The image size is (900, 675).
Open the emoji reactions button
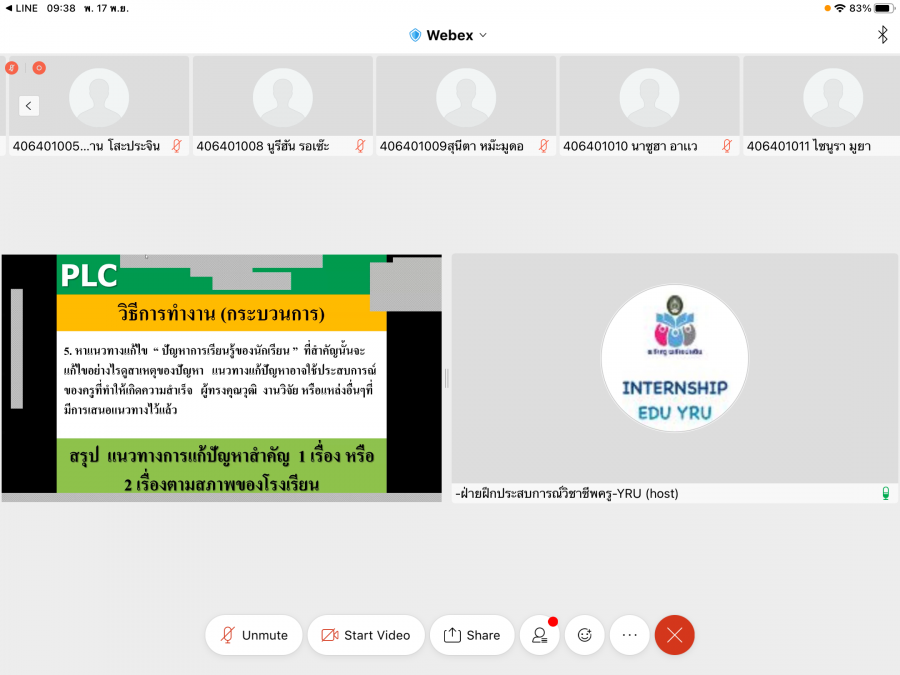coord(585,635)
